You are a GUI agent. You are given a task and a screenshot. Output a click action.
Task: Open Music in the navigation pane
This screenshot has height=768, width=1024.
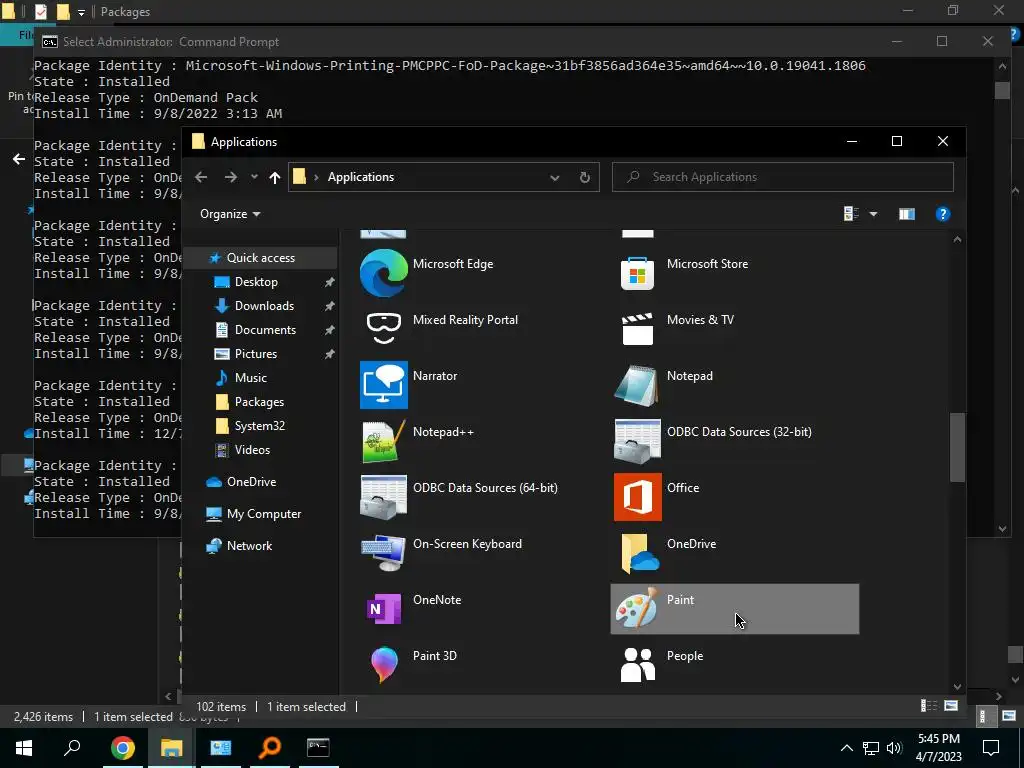pyautogui.click(x=250, y=377)
